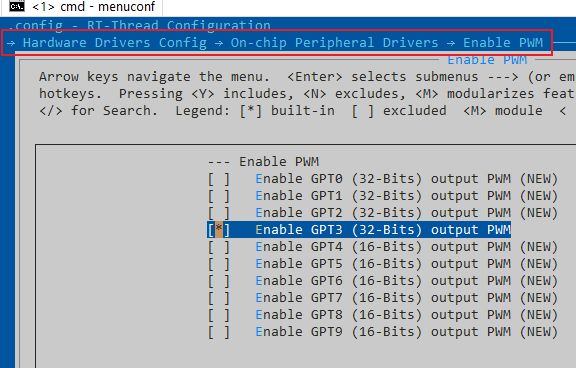This screenshot has height=368, width=576.
Task: Select the cmd - menuconf tab
Action: [82, 7]
